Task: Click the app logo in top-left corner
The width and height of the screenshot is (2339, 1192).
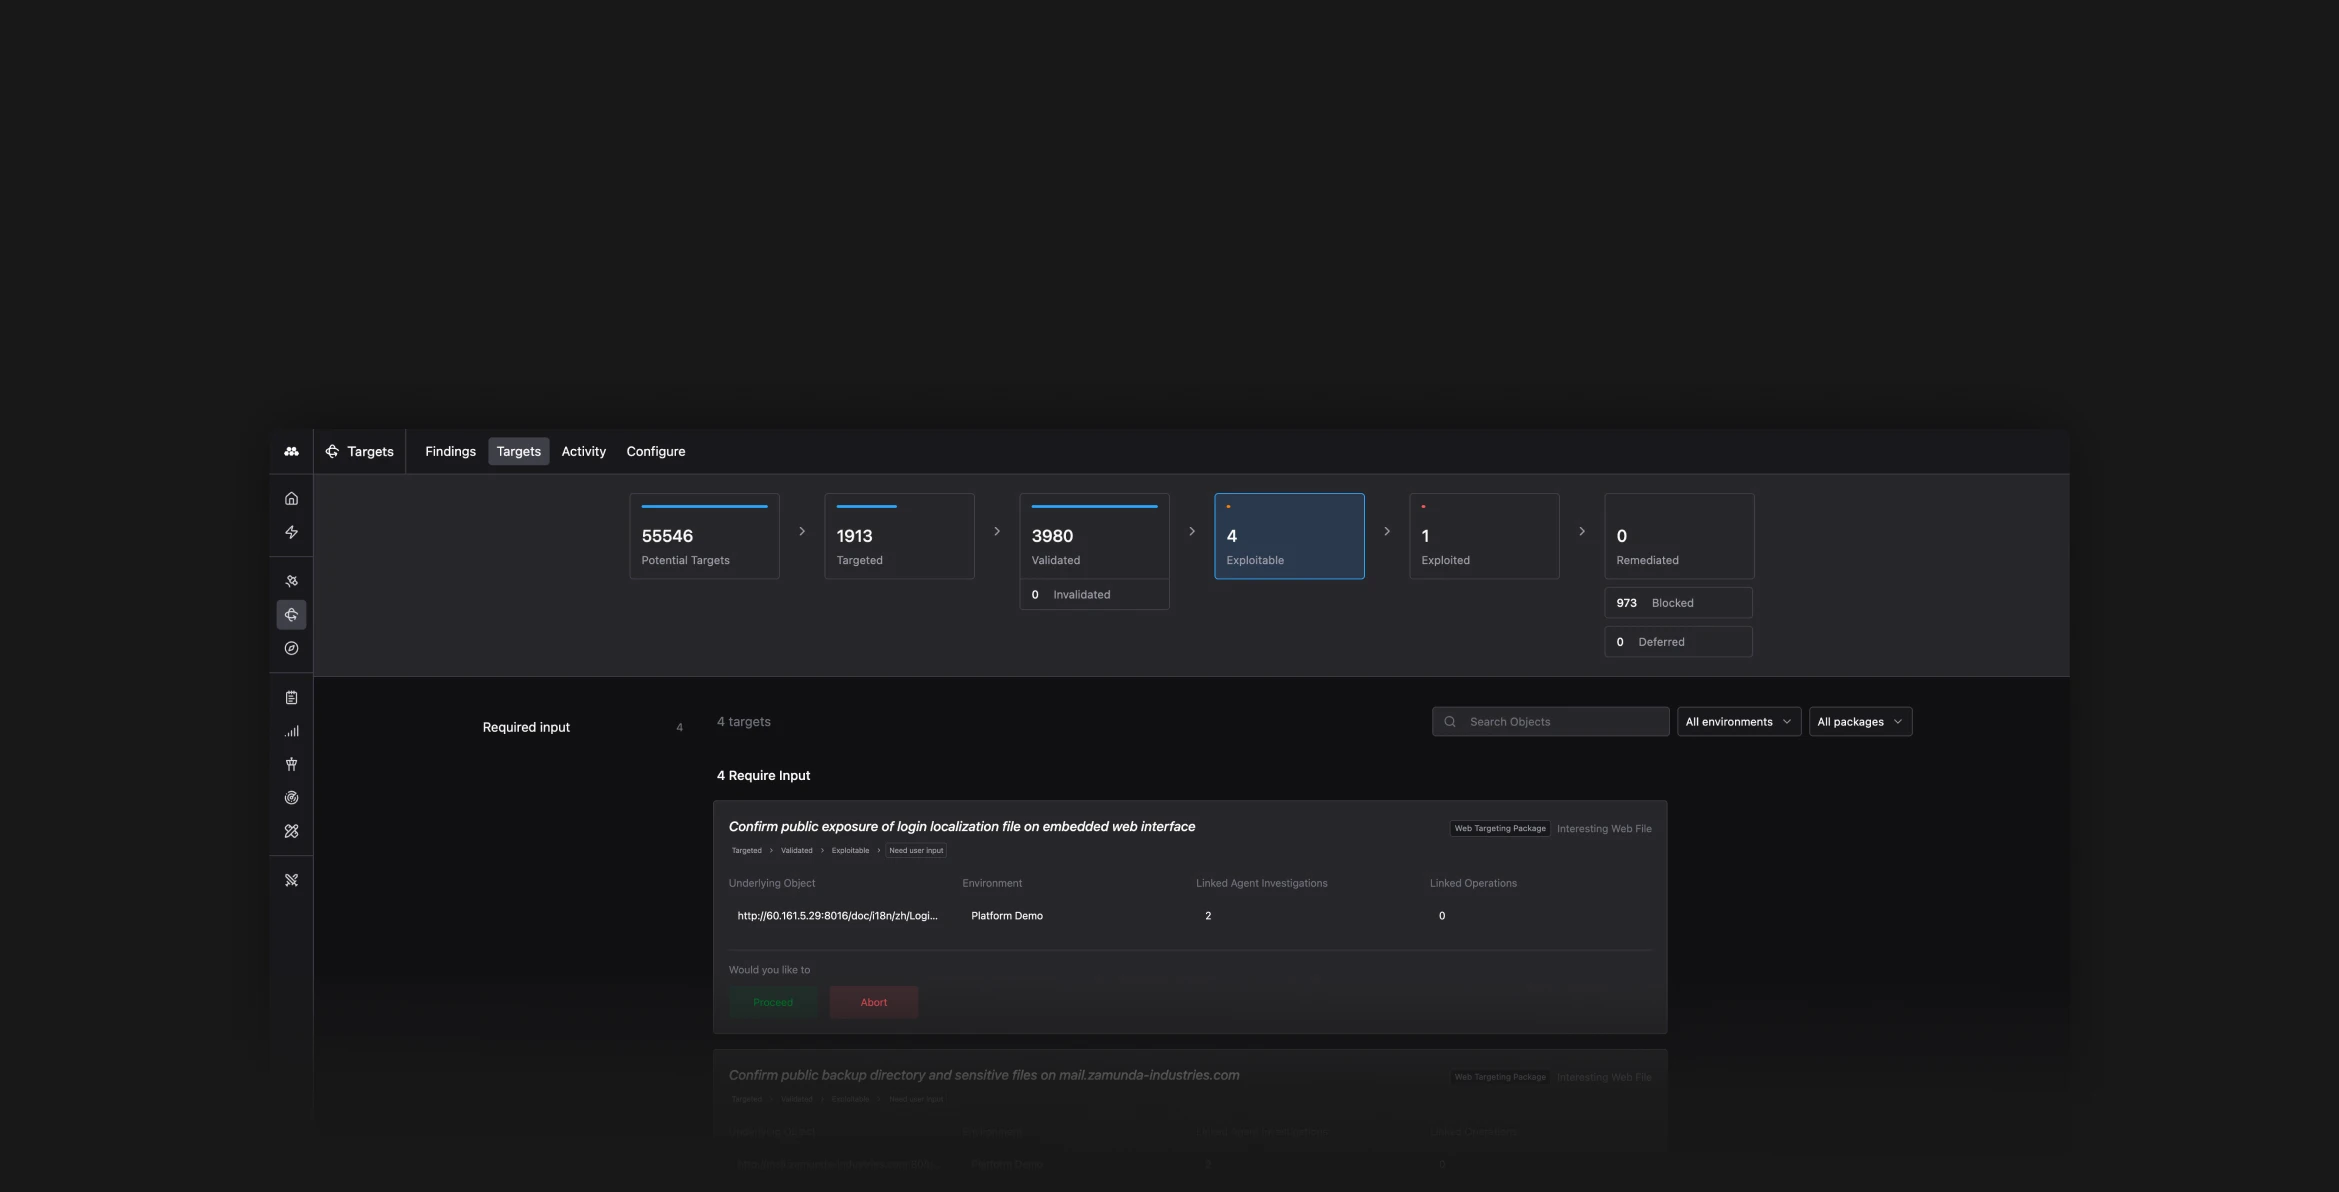Action: click(291, 451)
